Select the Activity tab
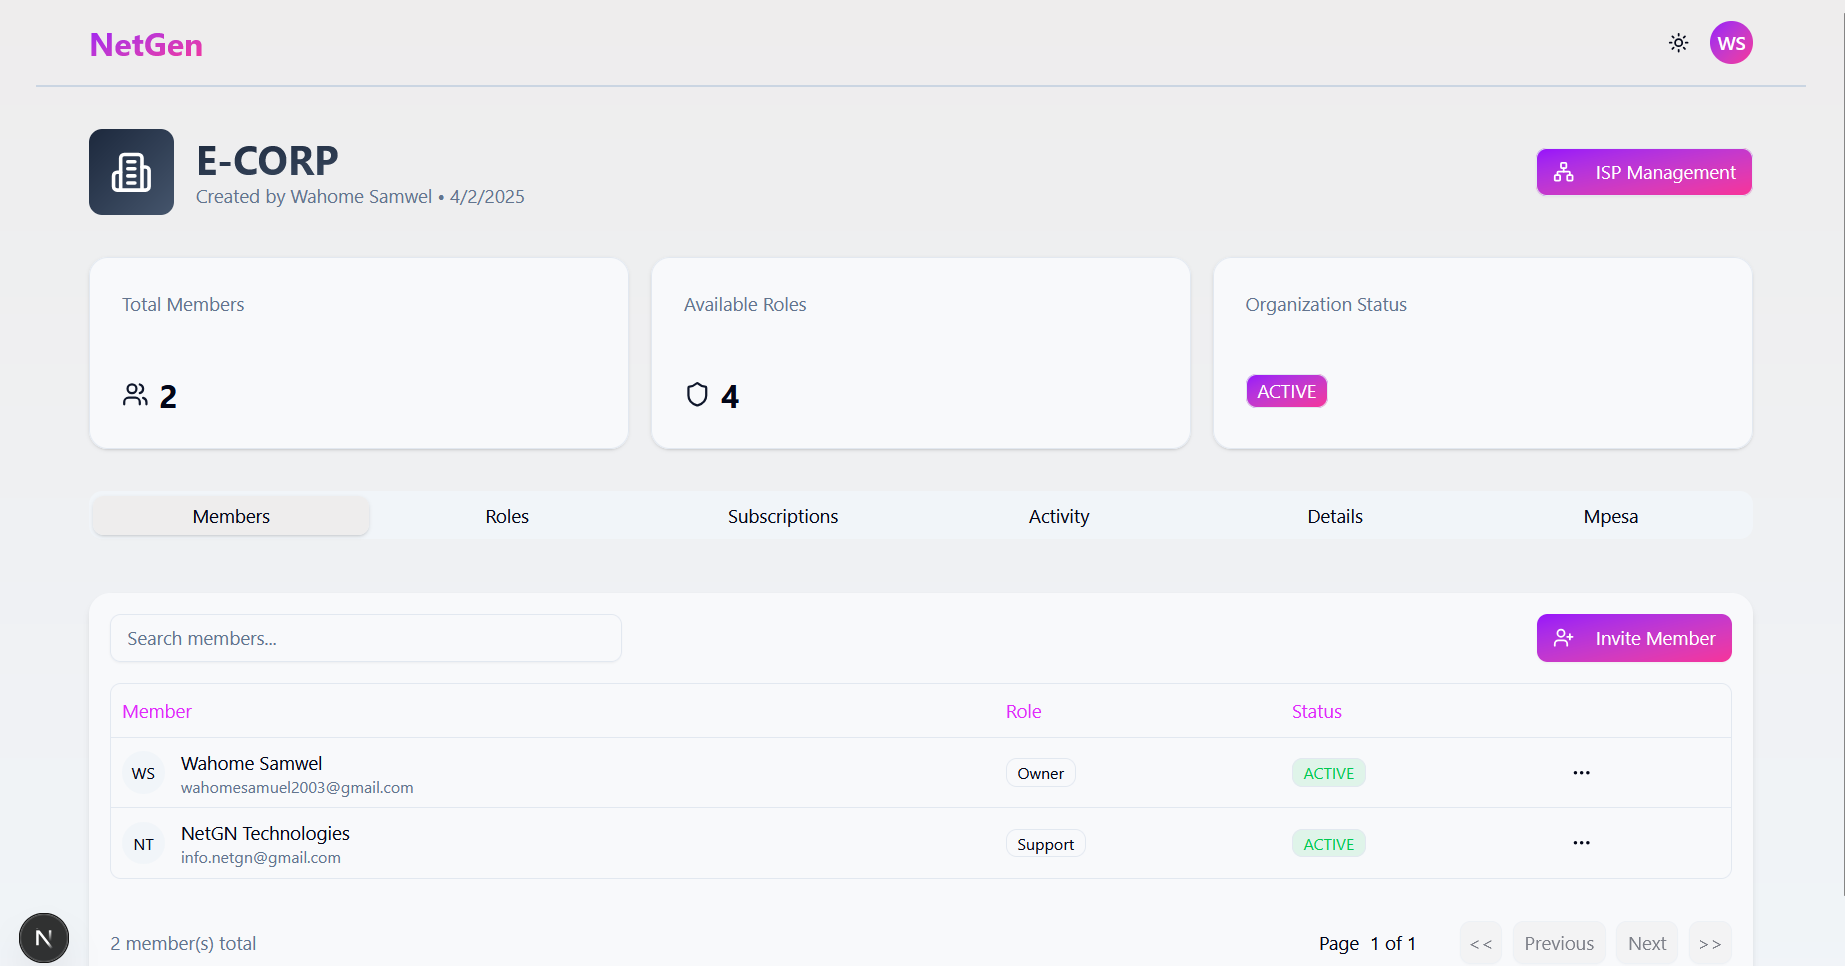 (1059, 516)
